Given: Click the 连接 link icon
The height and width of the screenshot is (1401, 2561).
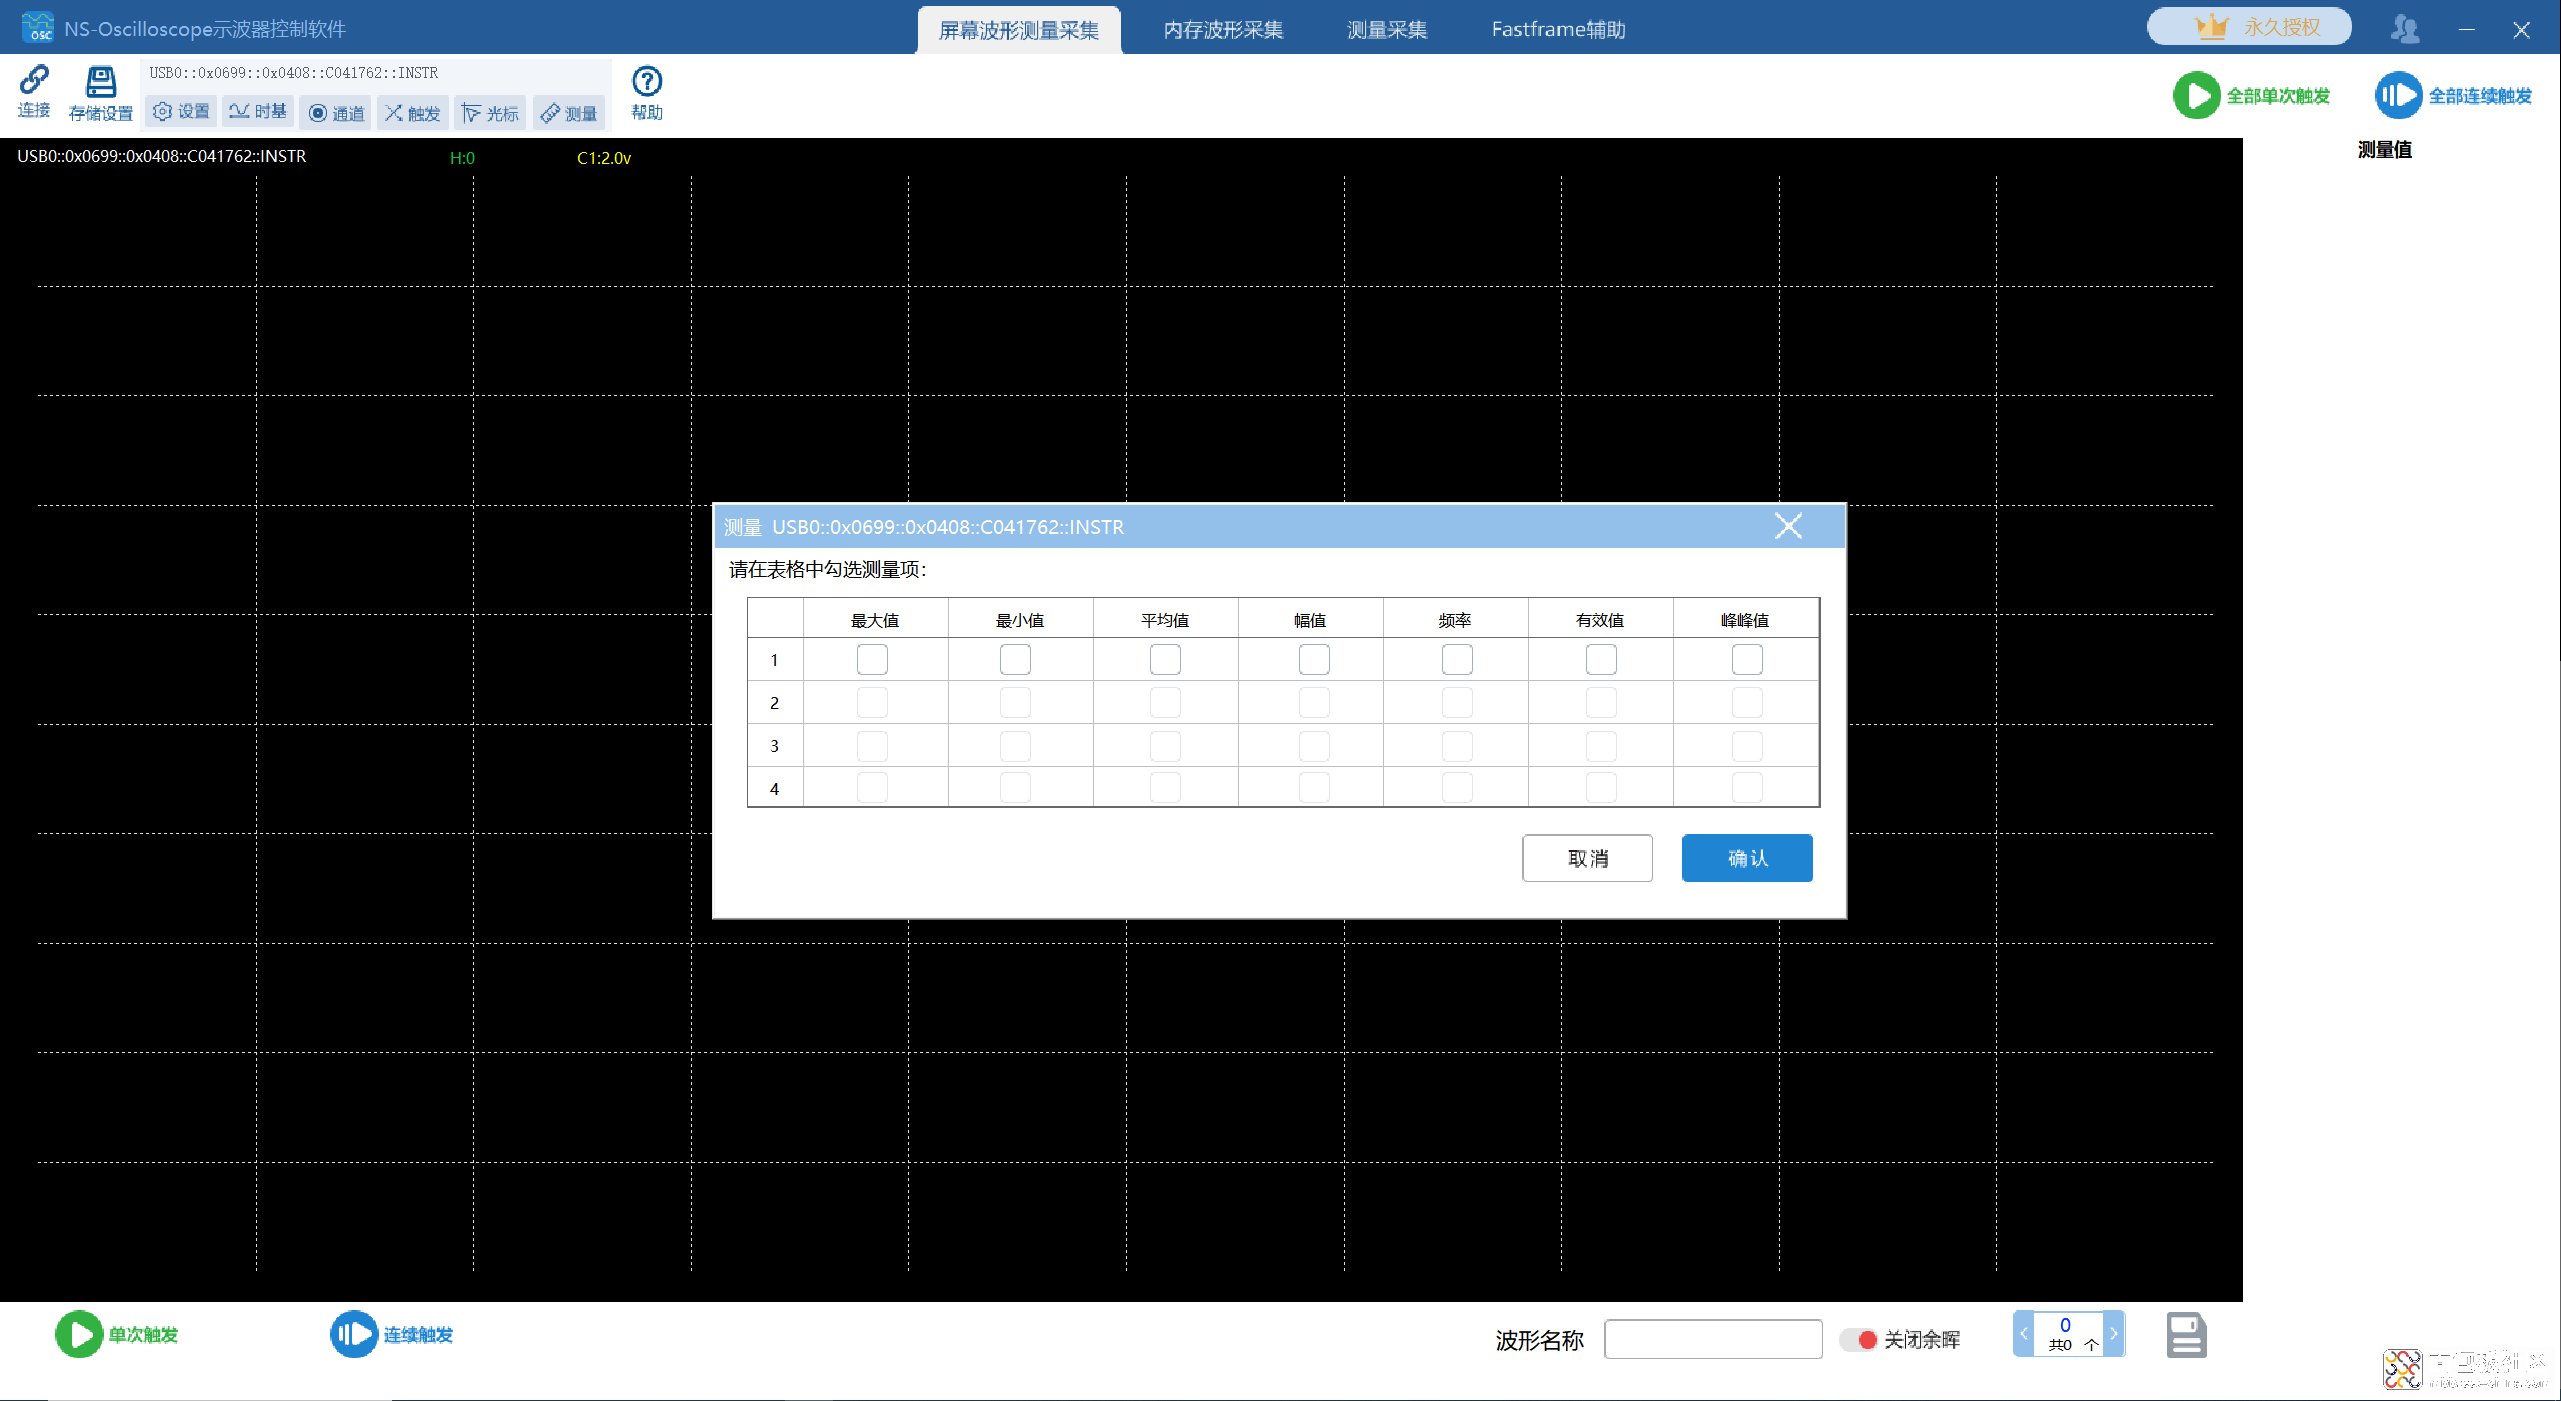Looking at the screenshot, I should pos(34,90).
